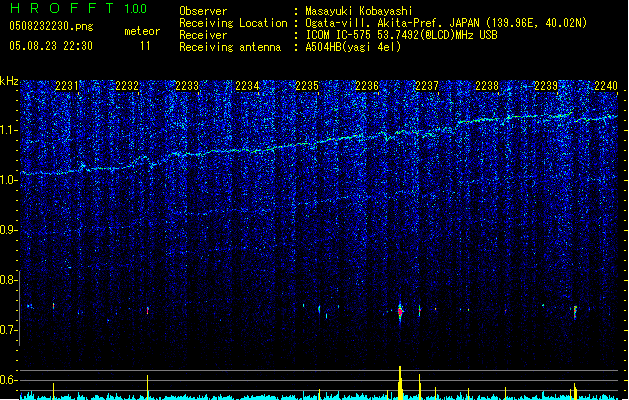Click the kHz axis unit label
Screen dimensions: 629x400
(9, 81)
